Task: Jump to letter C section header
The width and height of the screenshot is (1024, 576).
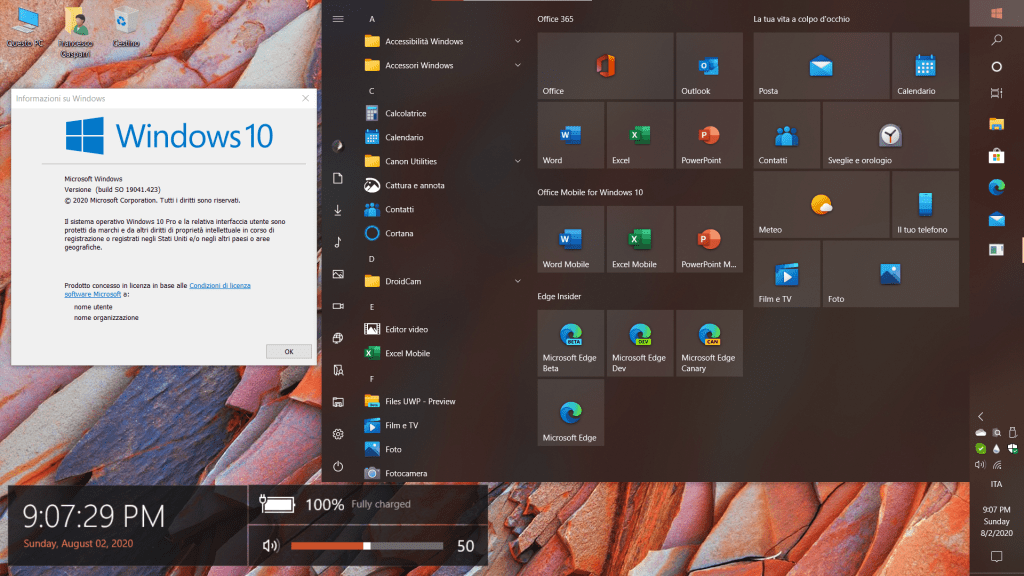Action: (371, 91)
